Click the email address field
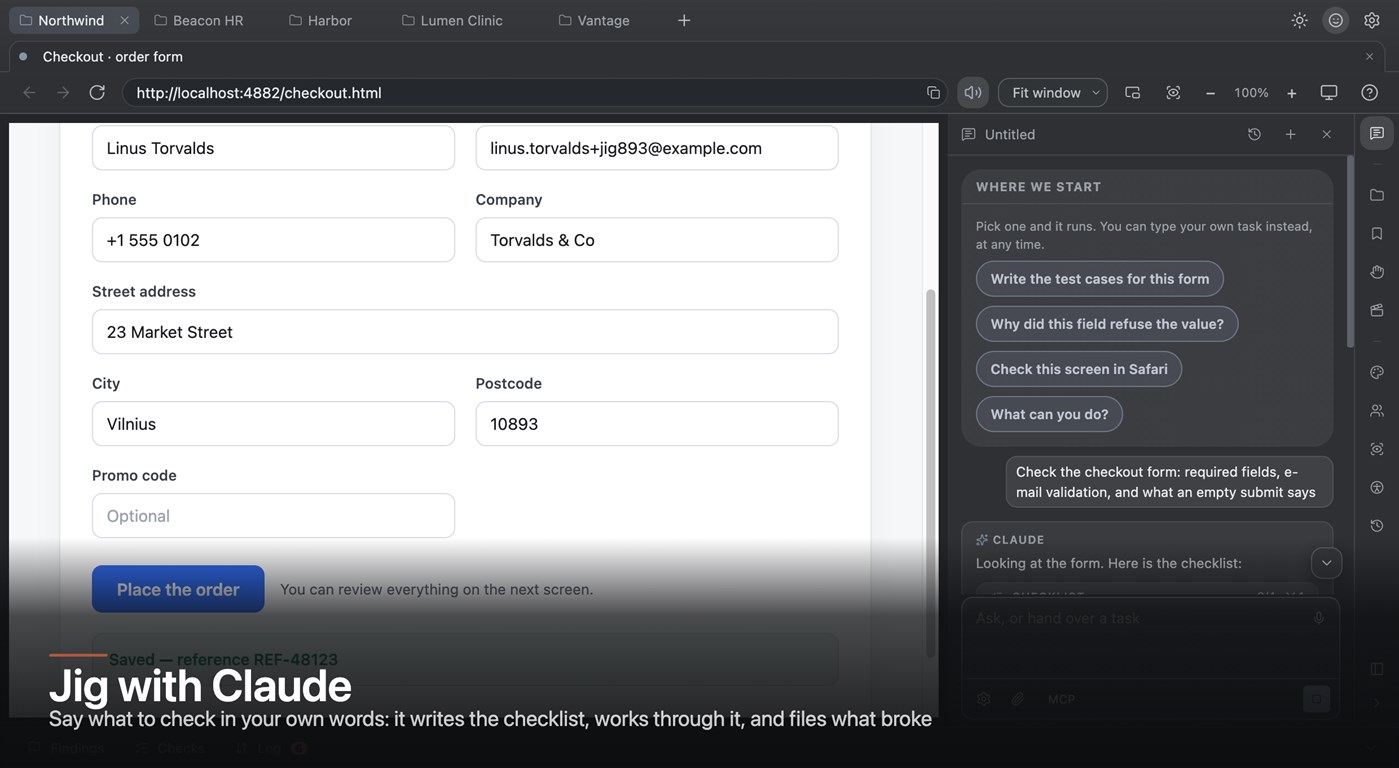Image resolution: width=1399 pixels, height=768 pixels. coord(657,148)
